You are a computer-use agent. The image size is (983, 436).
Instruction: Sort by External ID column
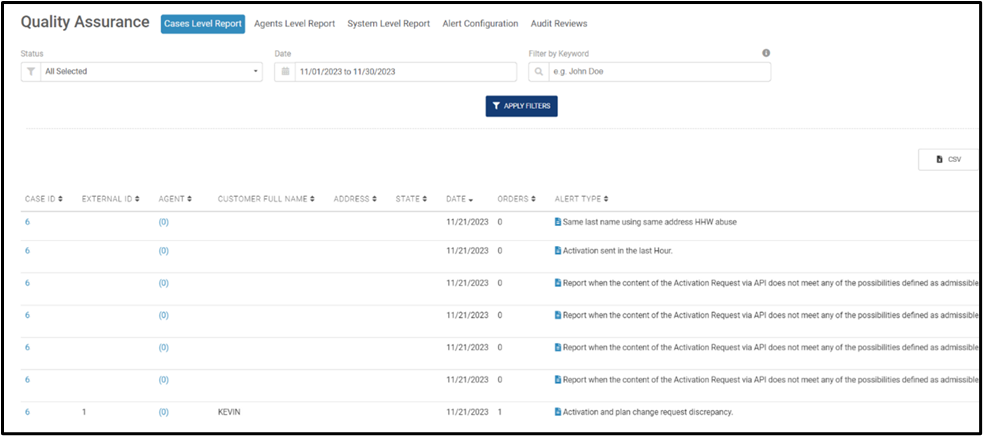[111, 199]
